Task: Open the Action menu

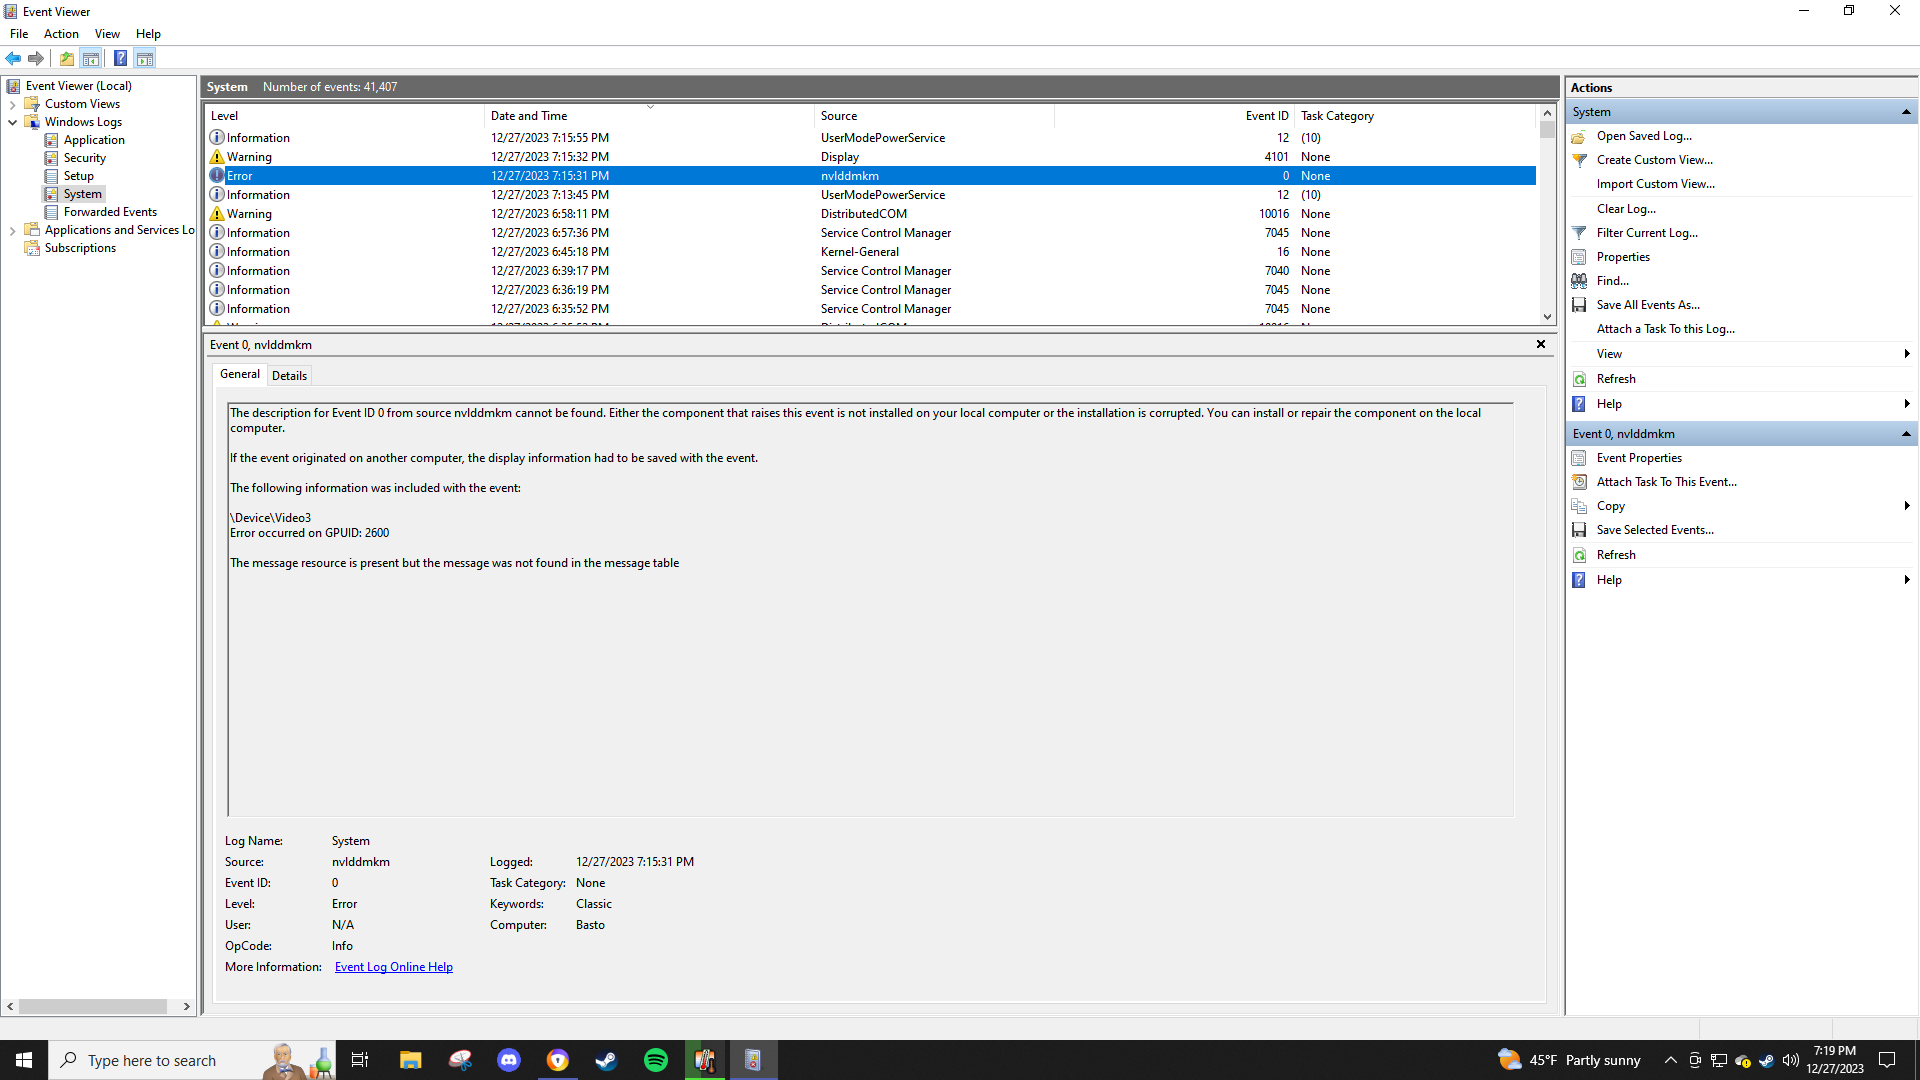Action: [x=61, y=34]
